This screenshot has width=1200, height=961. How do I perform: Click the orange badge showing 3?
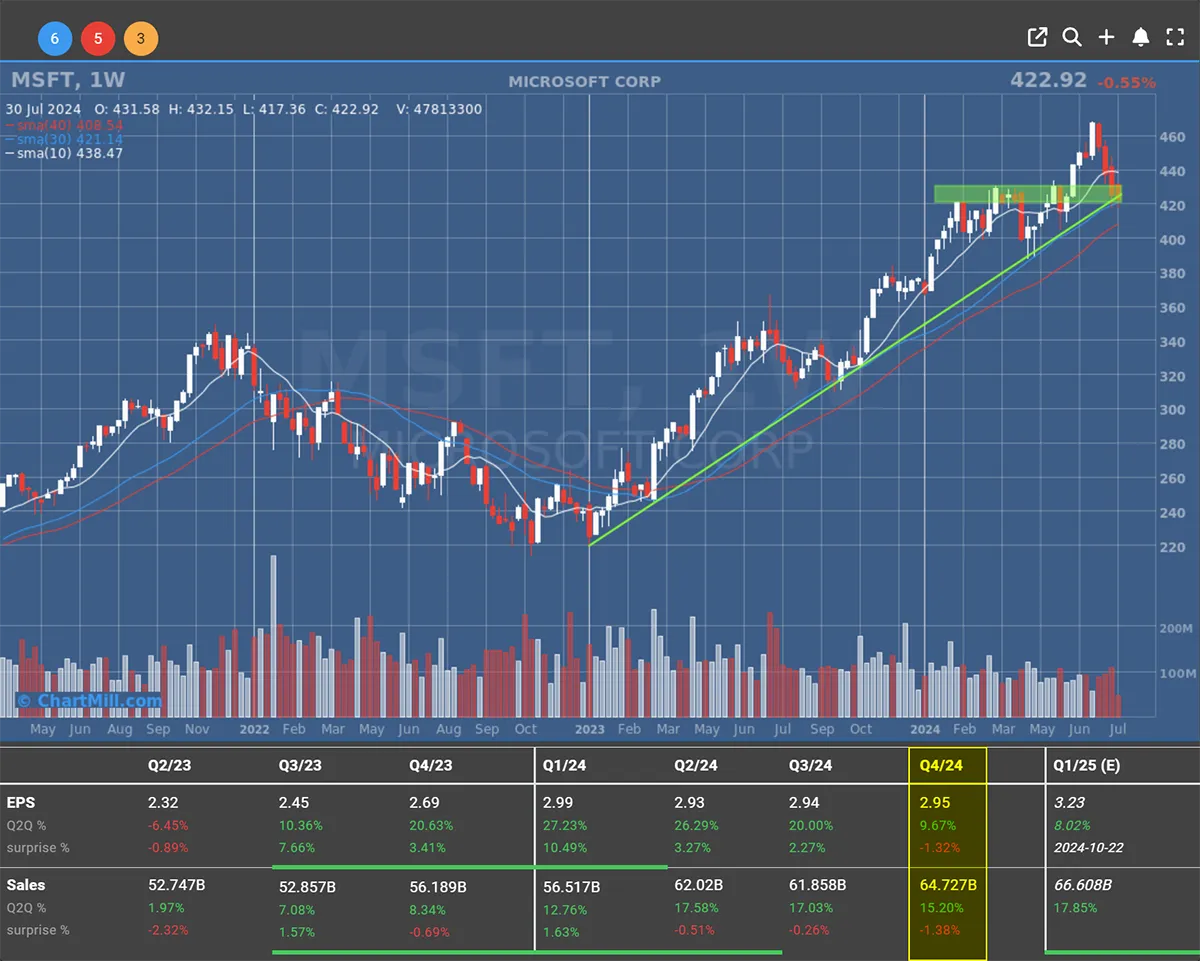[x=141, y=39]
